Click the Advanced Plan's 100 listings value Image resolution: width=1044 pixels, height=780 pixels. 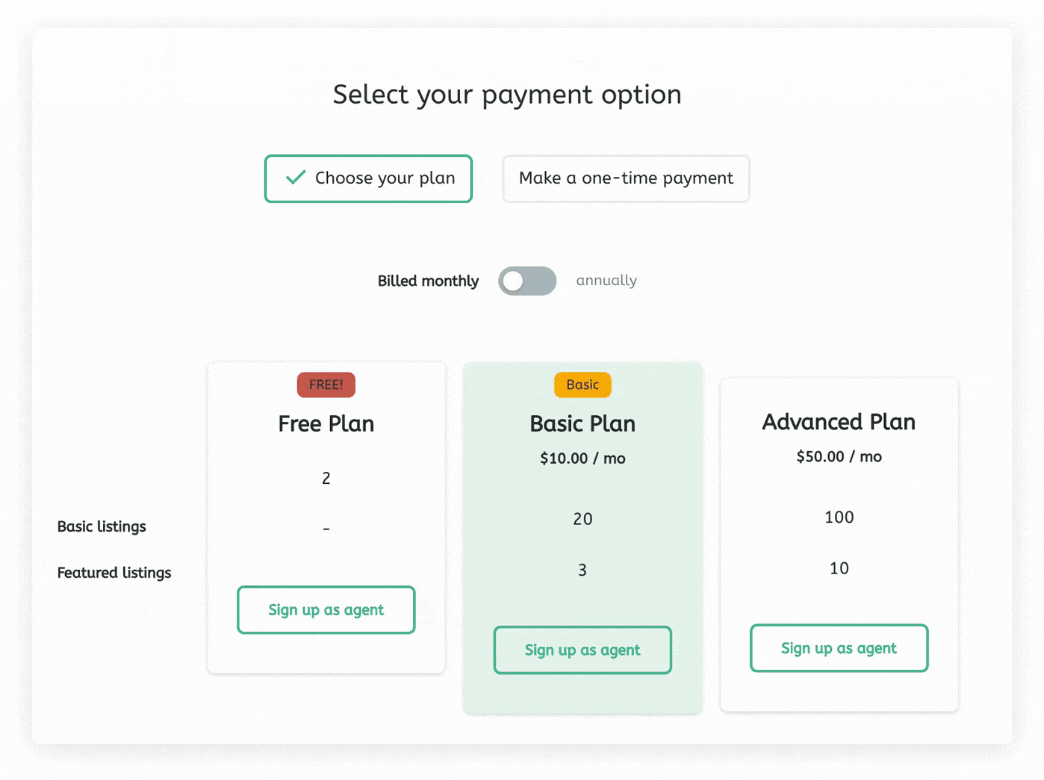pos(839,517)
